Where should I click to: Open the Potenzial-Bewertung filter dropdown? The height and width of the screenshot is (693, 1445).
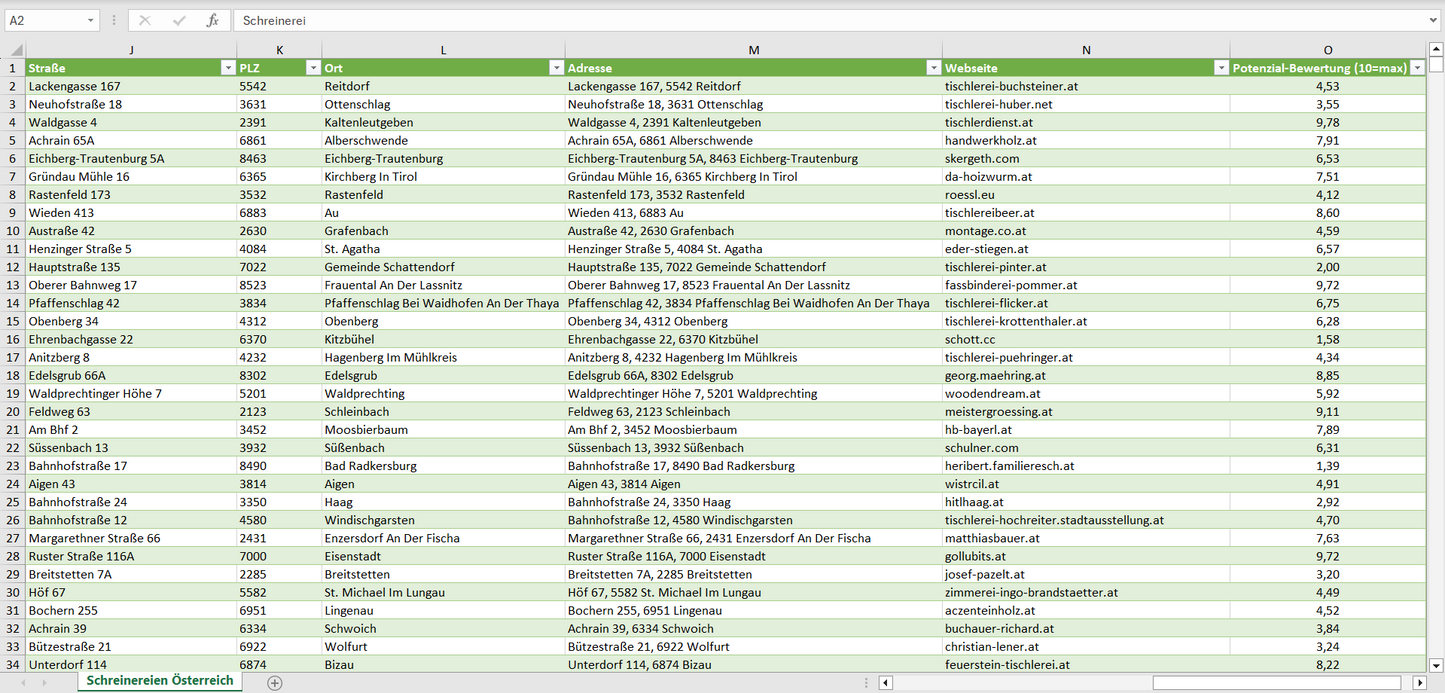[1417, 68]
